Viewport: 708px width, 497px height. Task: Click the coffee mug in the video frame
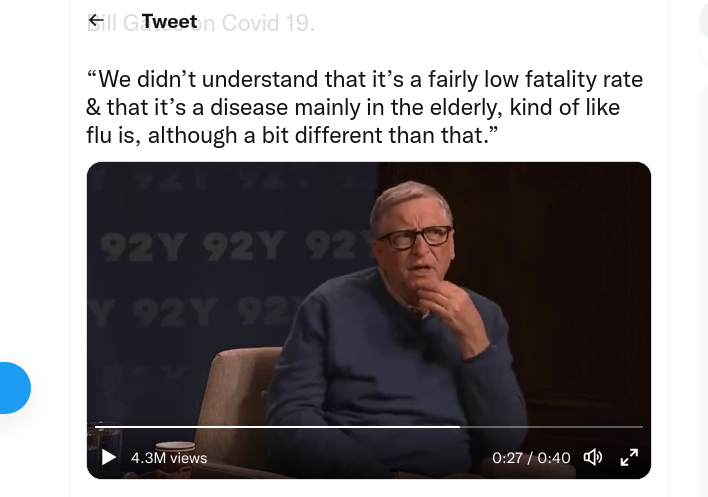click(175, 455)
